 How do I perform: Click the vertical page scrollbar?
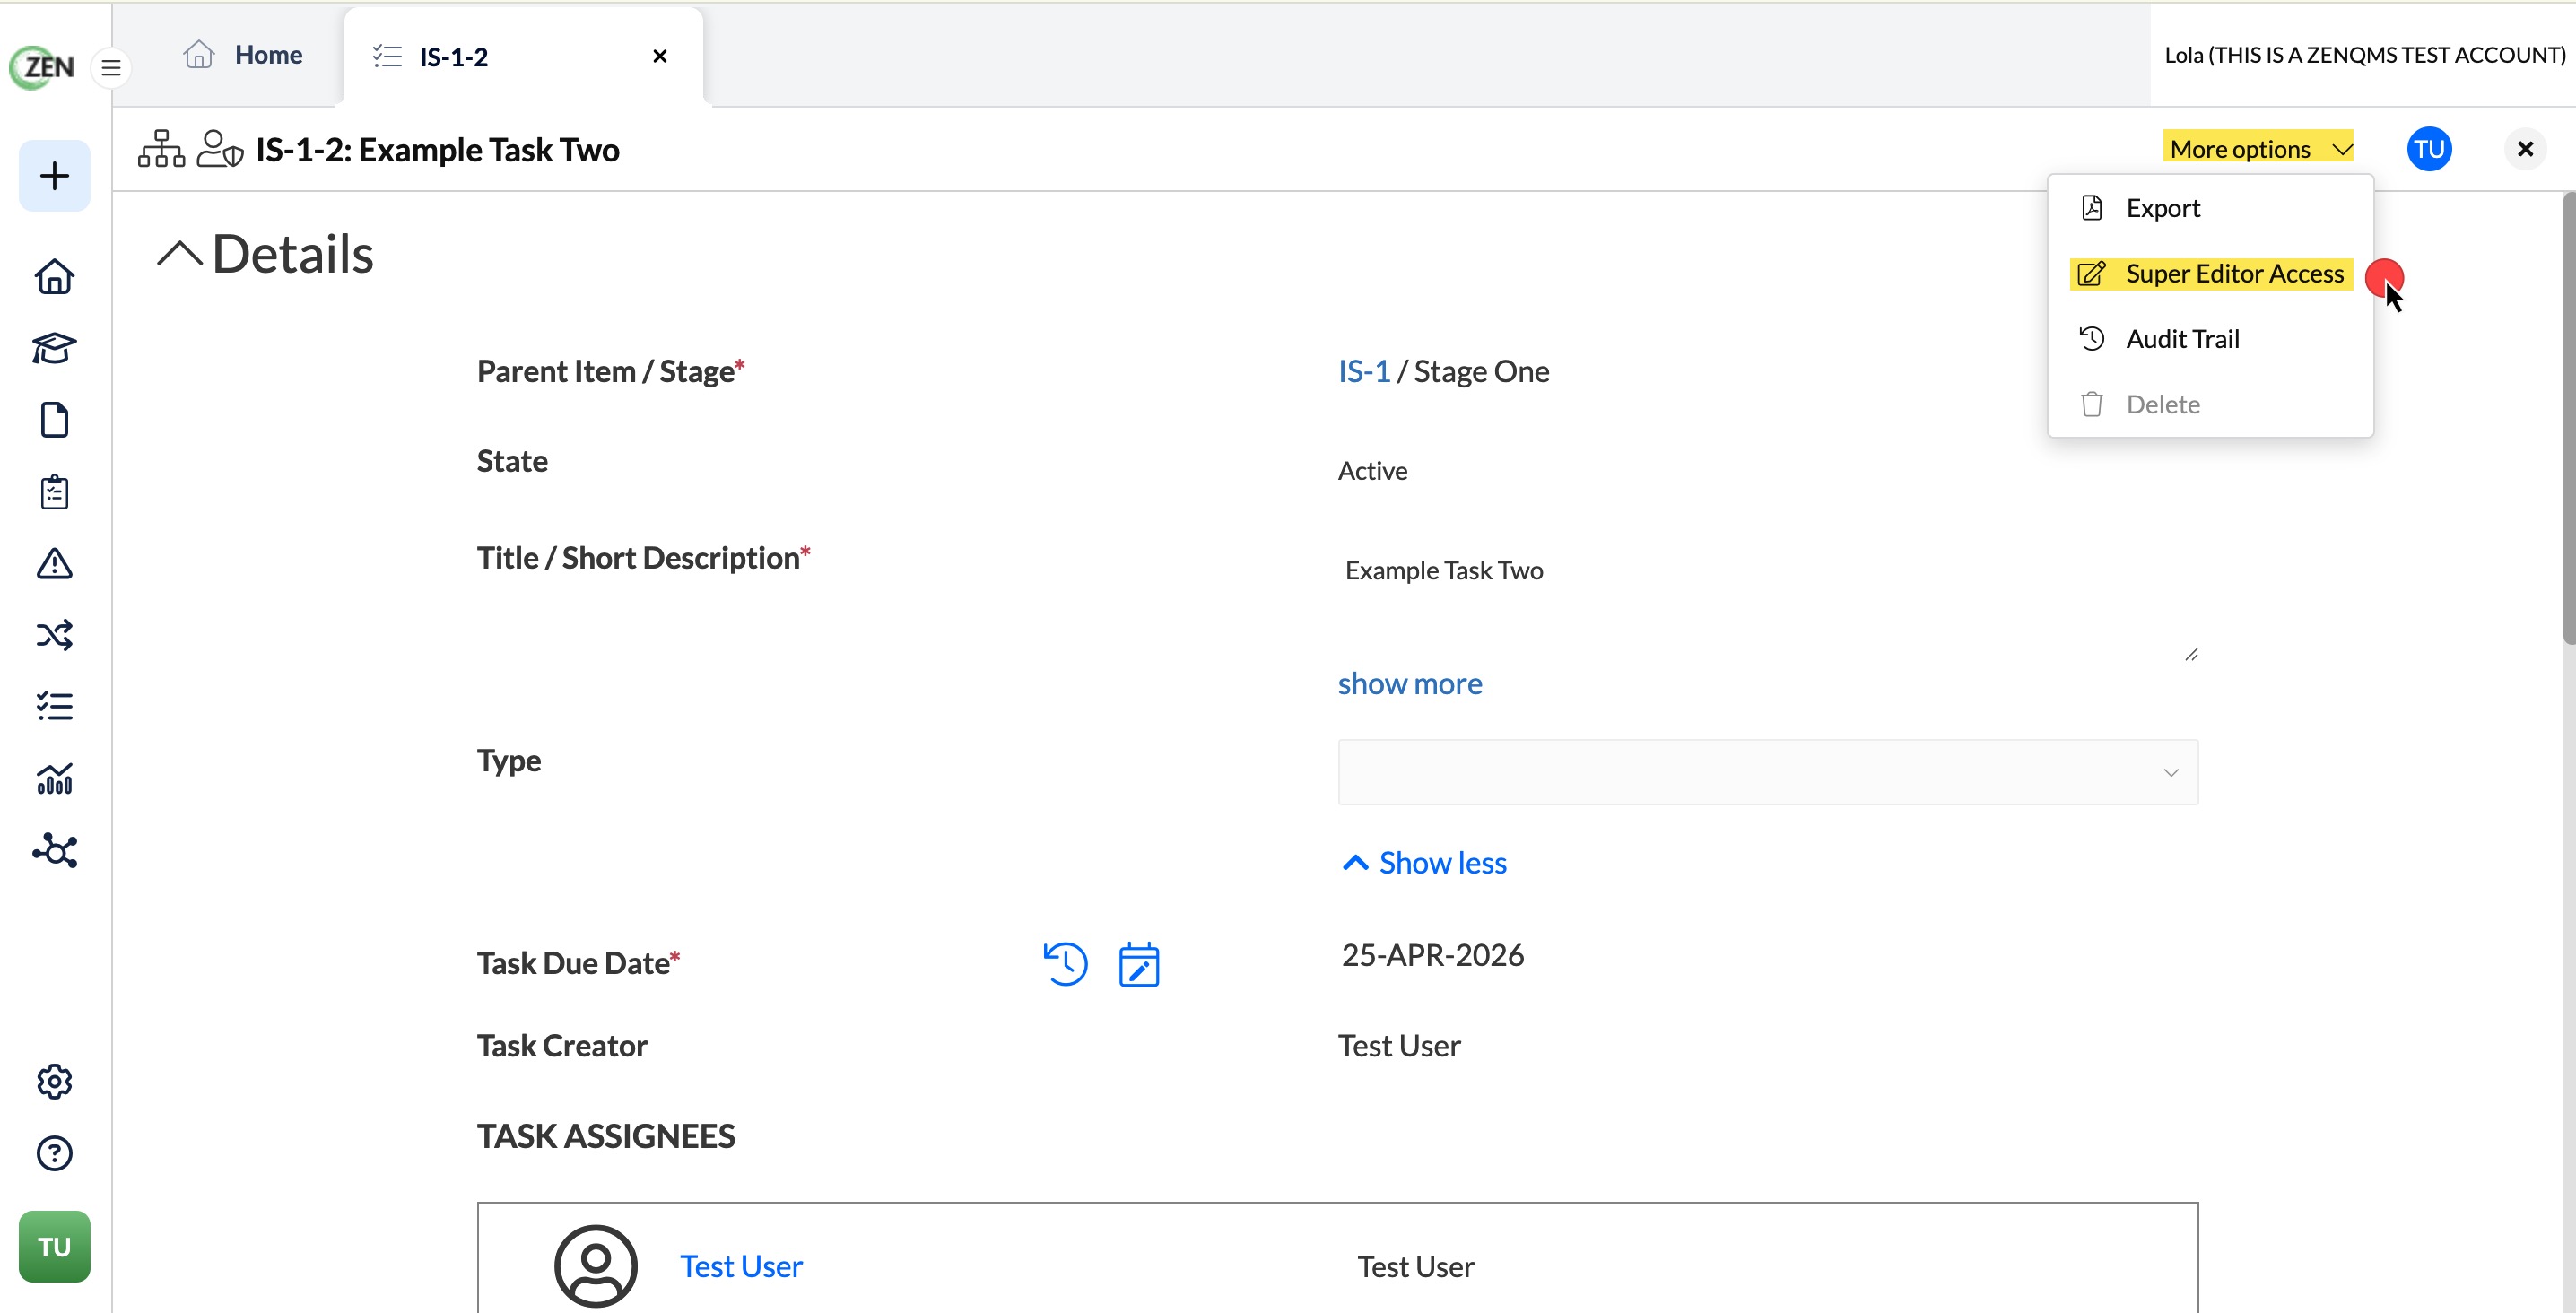[x=2567, y=418]
